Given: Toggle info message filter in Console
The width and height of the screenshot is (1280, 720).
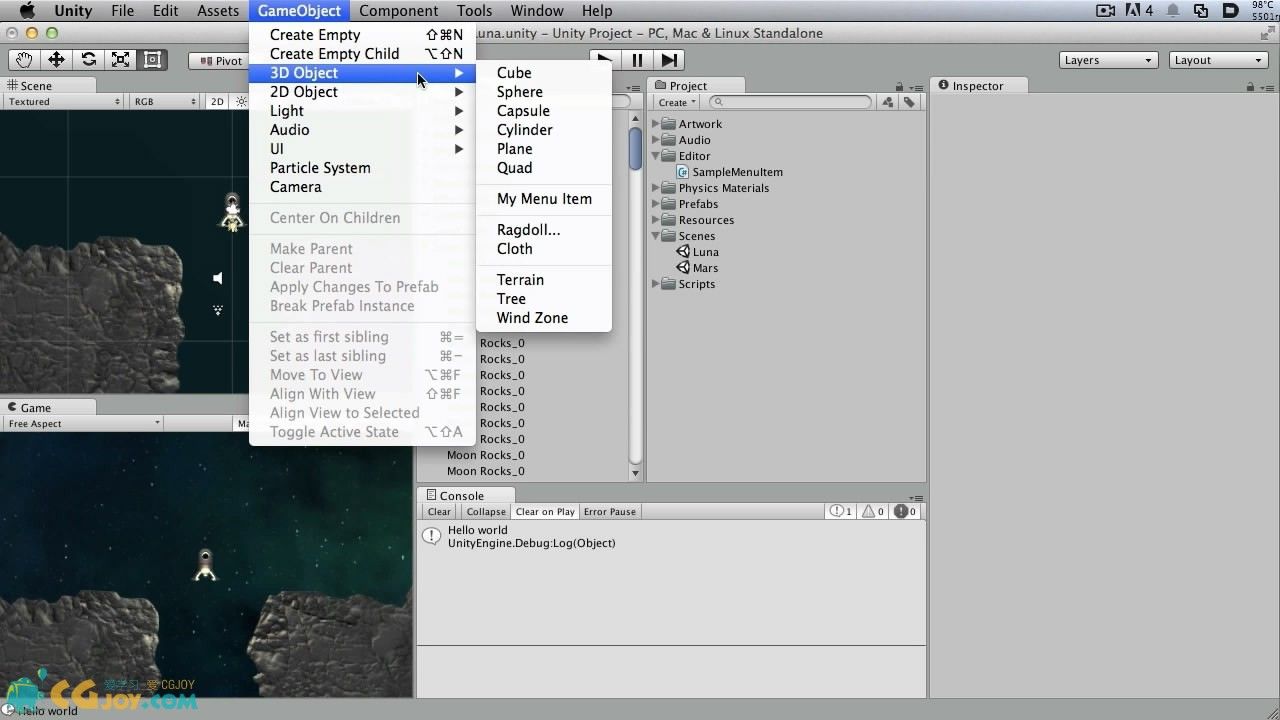Looking at the screenshot, I should click(841, 511).
